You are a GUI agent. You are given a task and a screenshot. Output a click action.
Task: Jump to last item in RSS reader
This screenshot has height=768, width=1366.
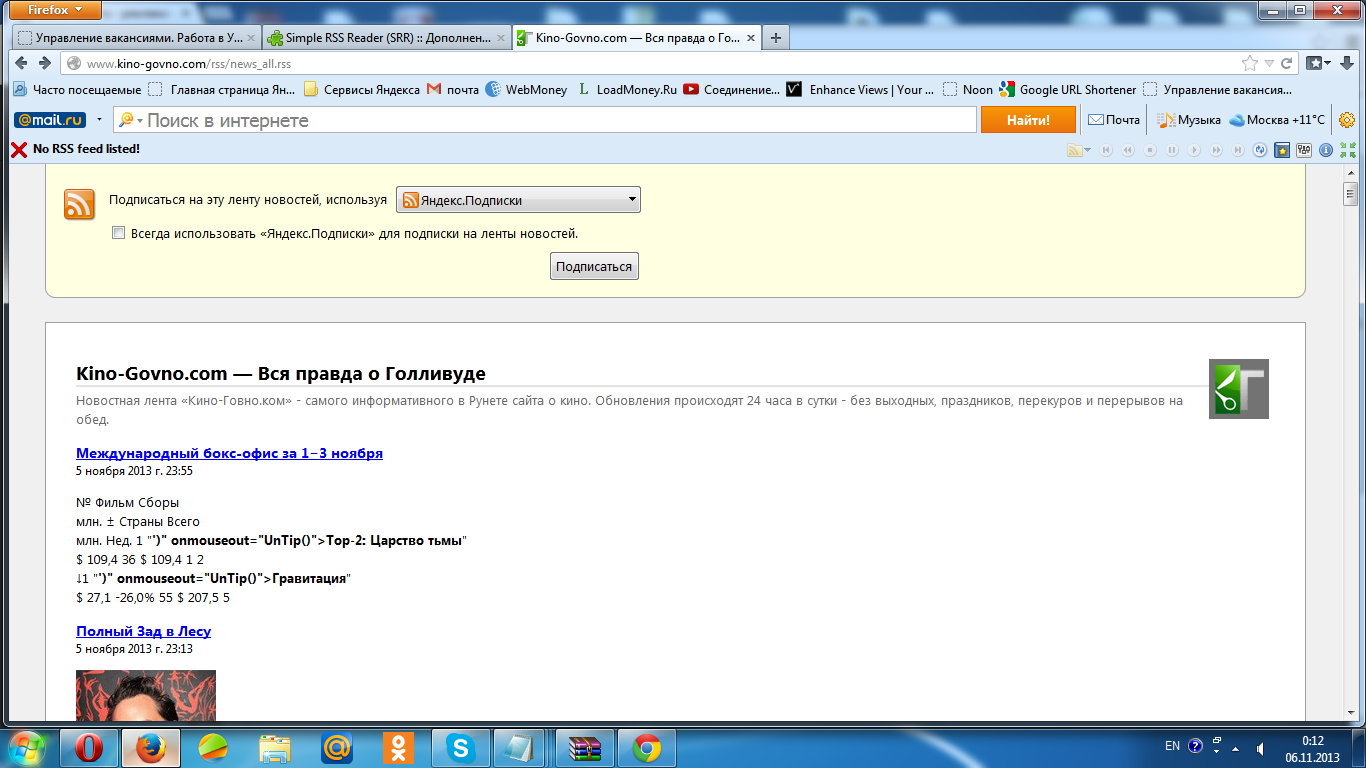[x=1238, y=150]
